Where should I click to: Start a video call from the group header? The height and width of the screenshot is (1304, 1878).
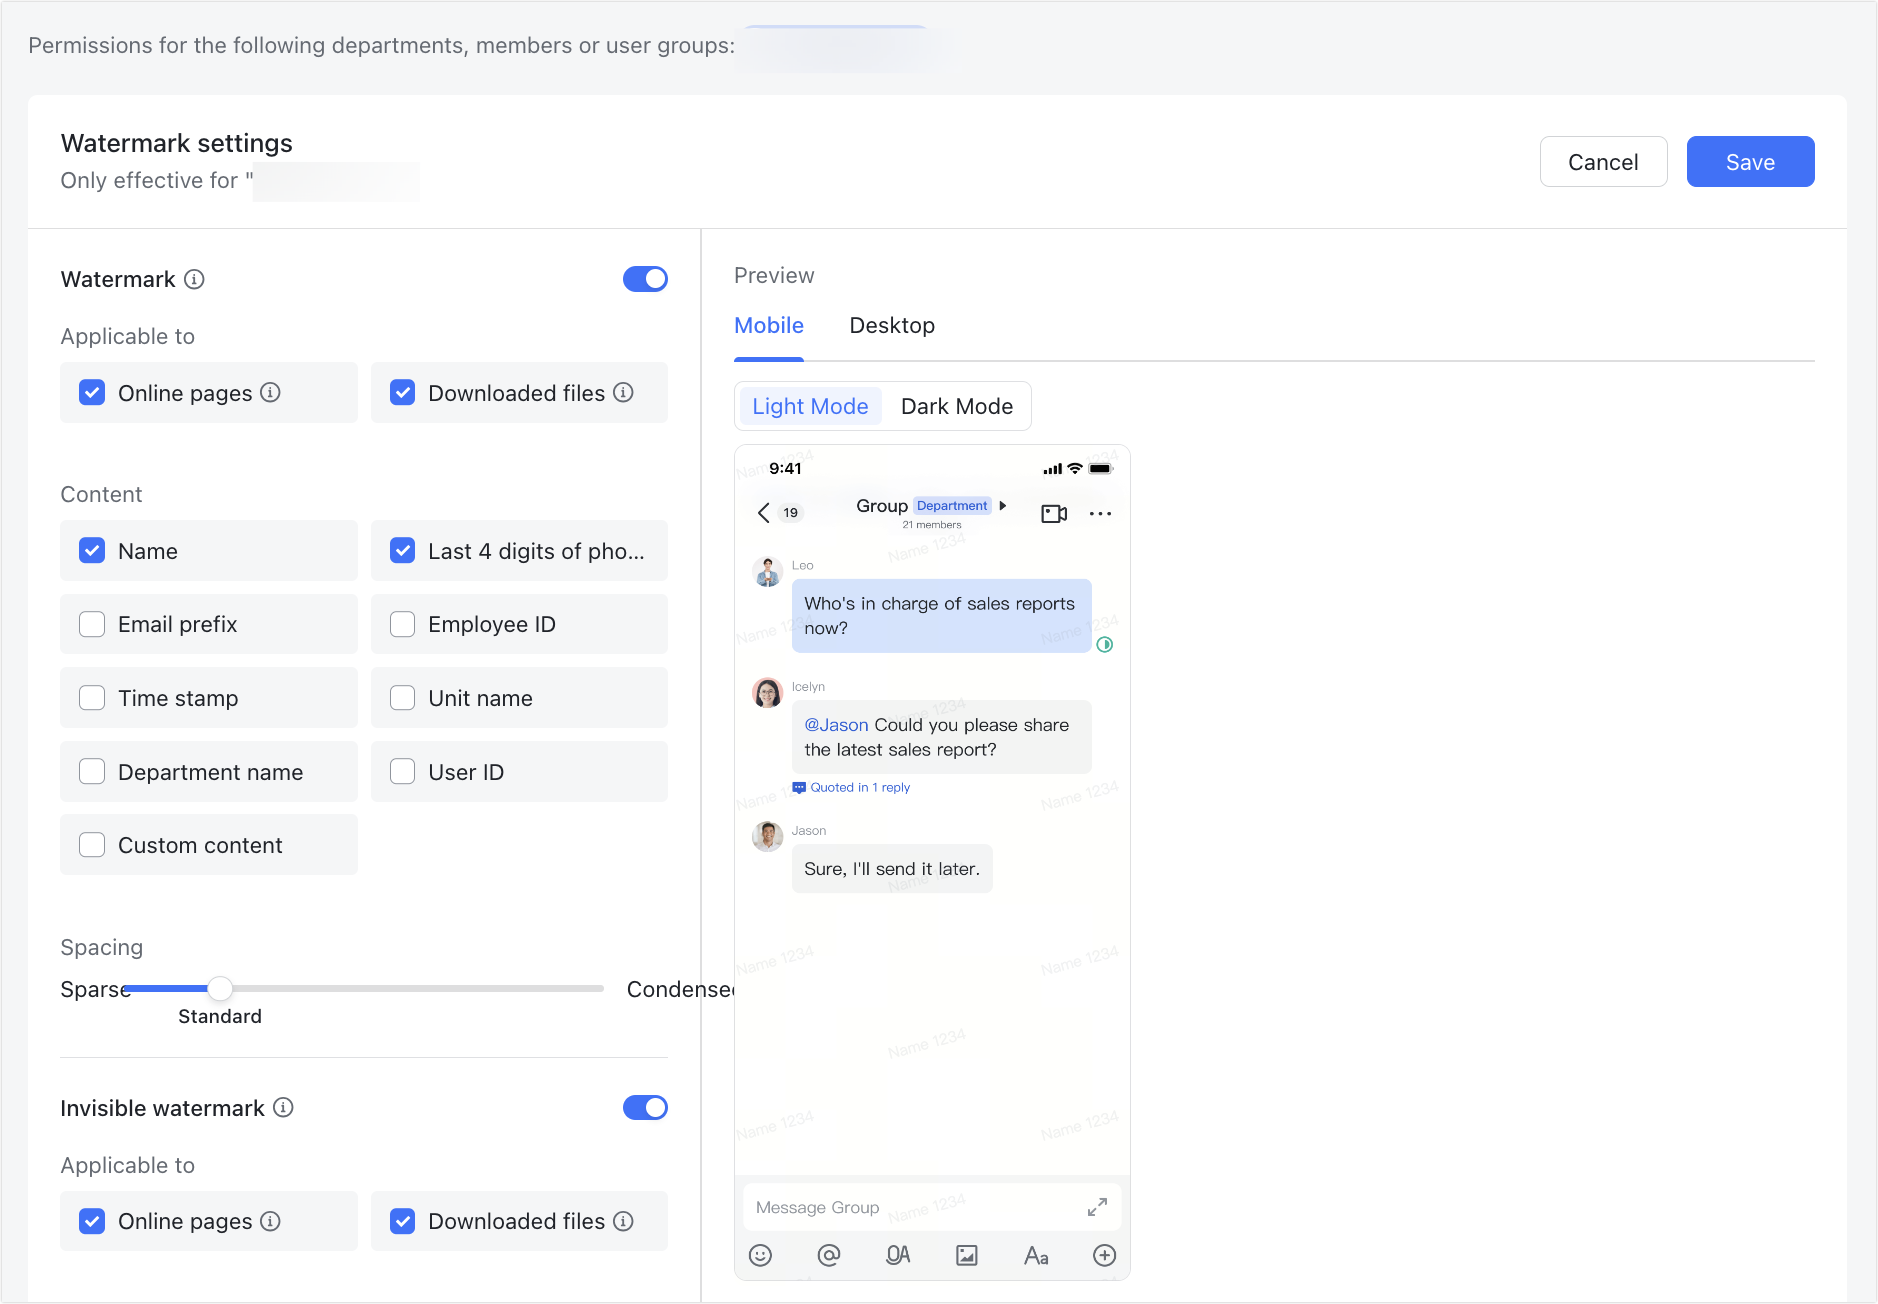click(x=1053, y=513)
